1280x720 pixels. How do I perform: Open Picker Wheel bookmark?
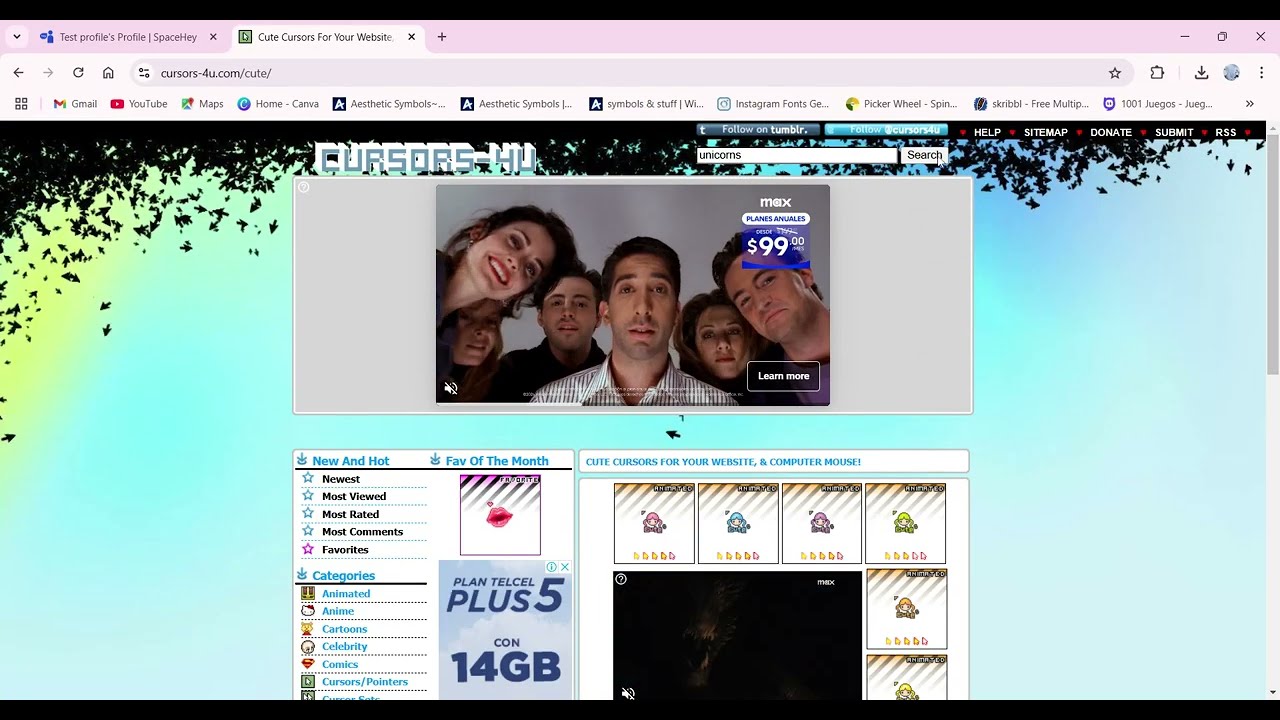tap(901, 104)
